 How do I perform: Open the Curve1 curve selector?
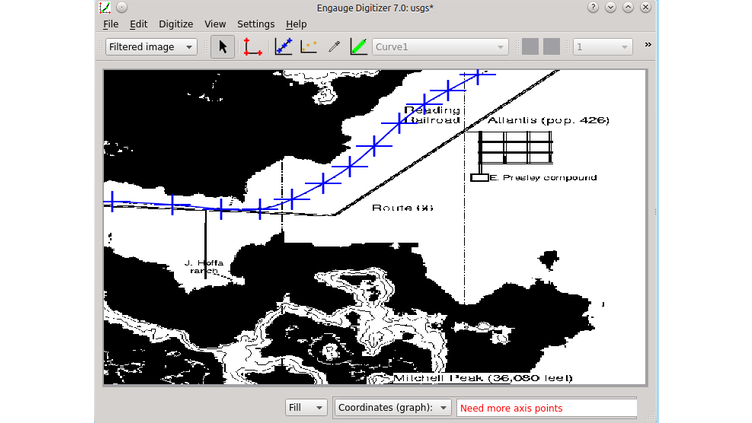tap(440, 47)
